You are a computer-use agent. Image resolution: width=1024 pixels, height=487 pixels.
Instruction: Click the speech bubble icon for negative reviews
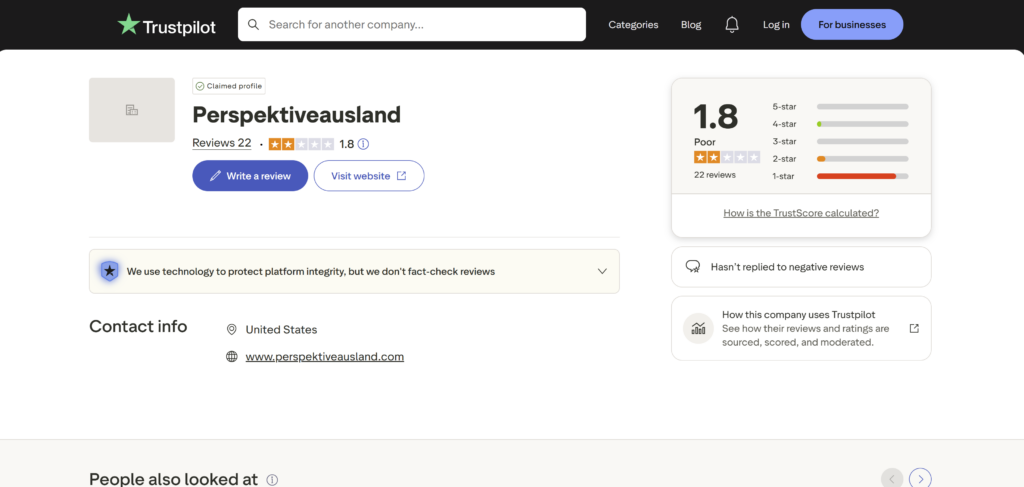click(693, 267)
